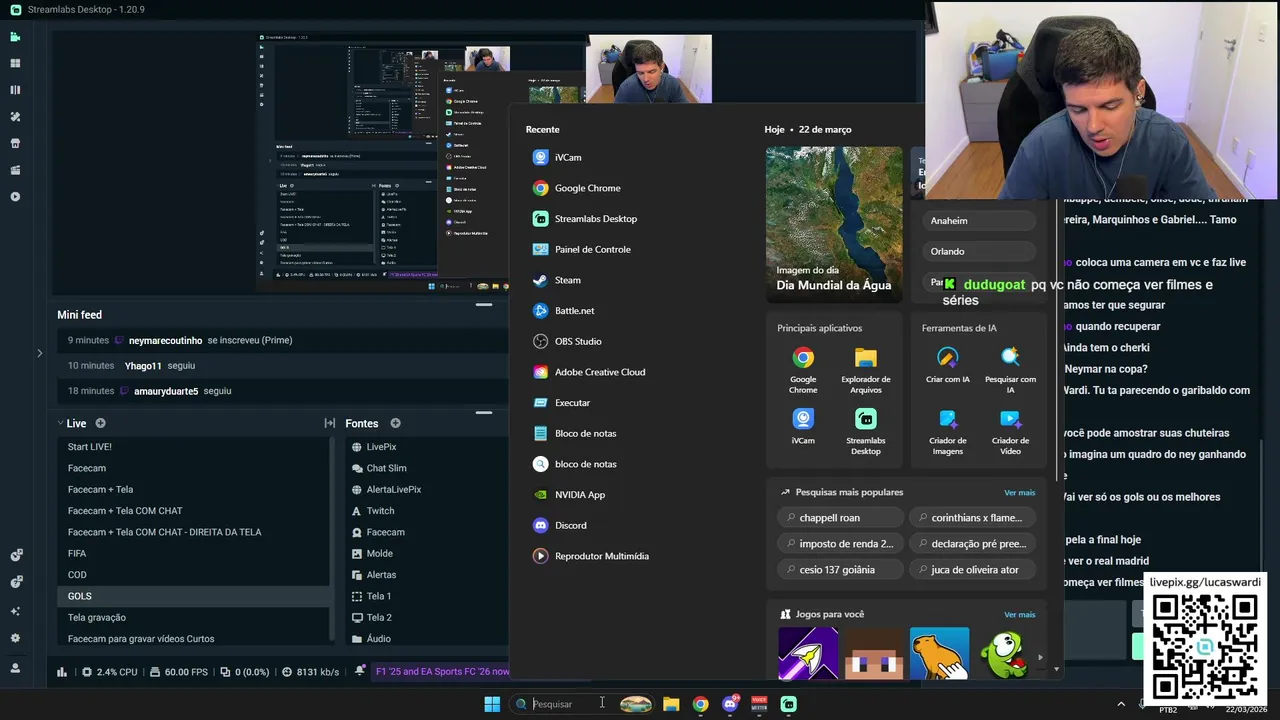Click the Windows Start button

tap(492, 704)
